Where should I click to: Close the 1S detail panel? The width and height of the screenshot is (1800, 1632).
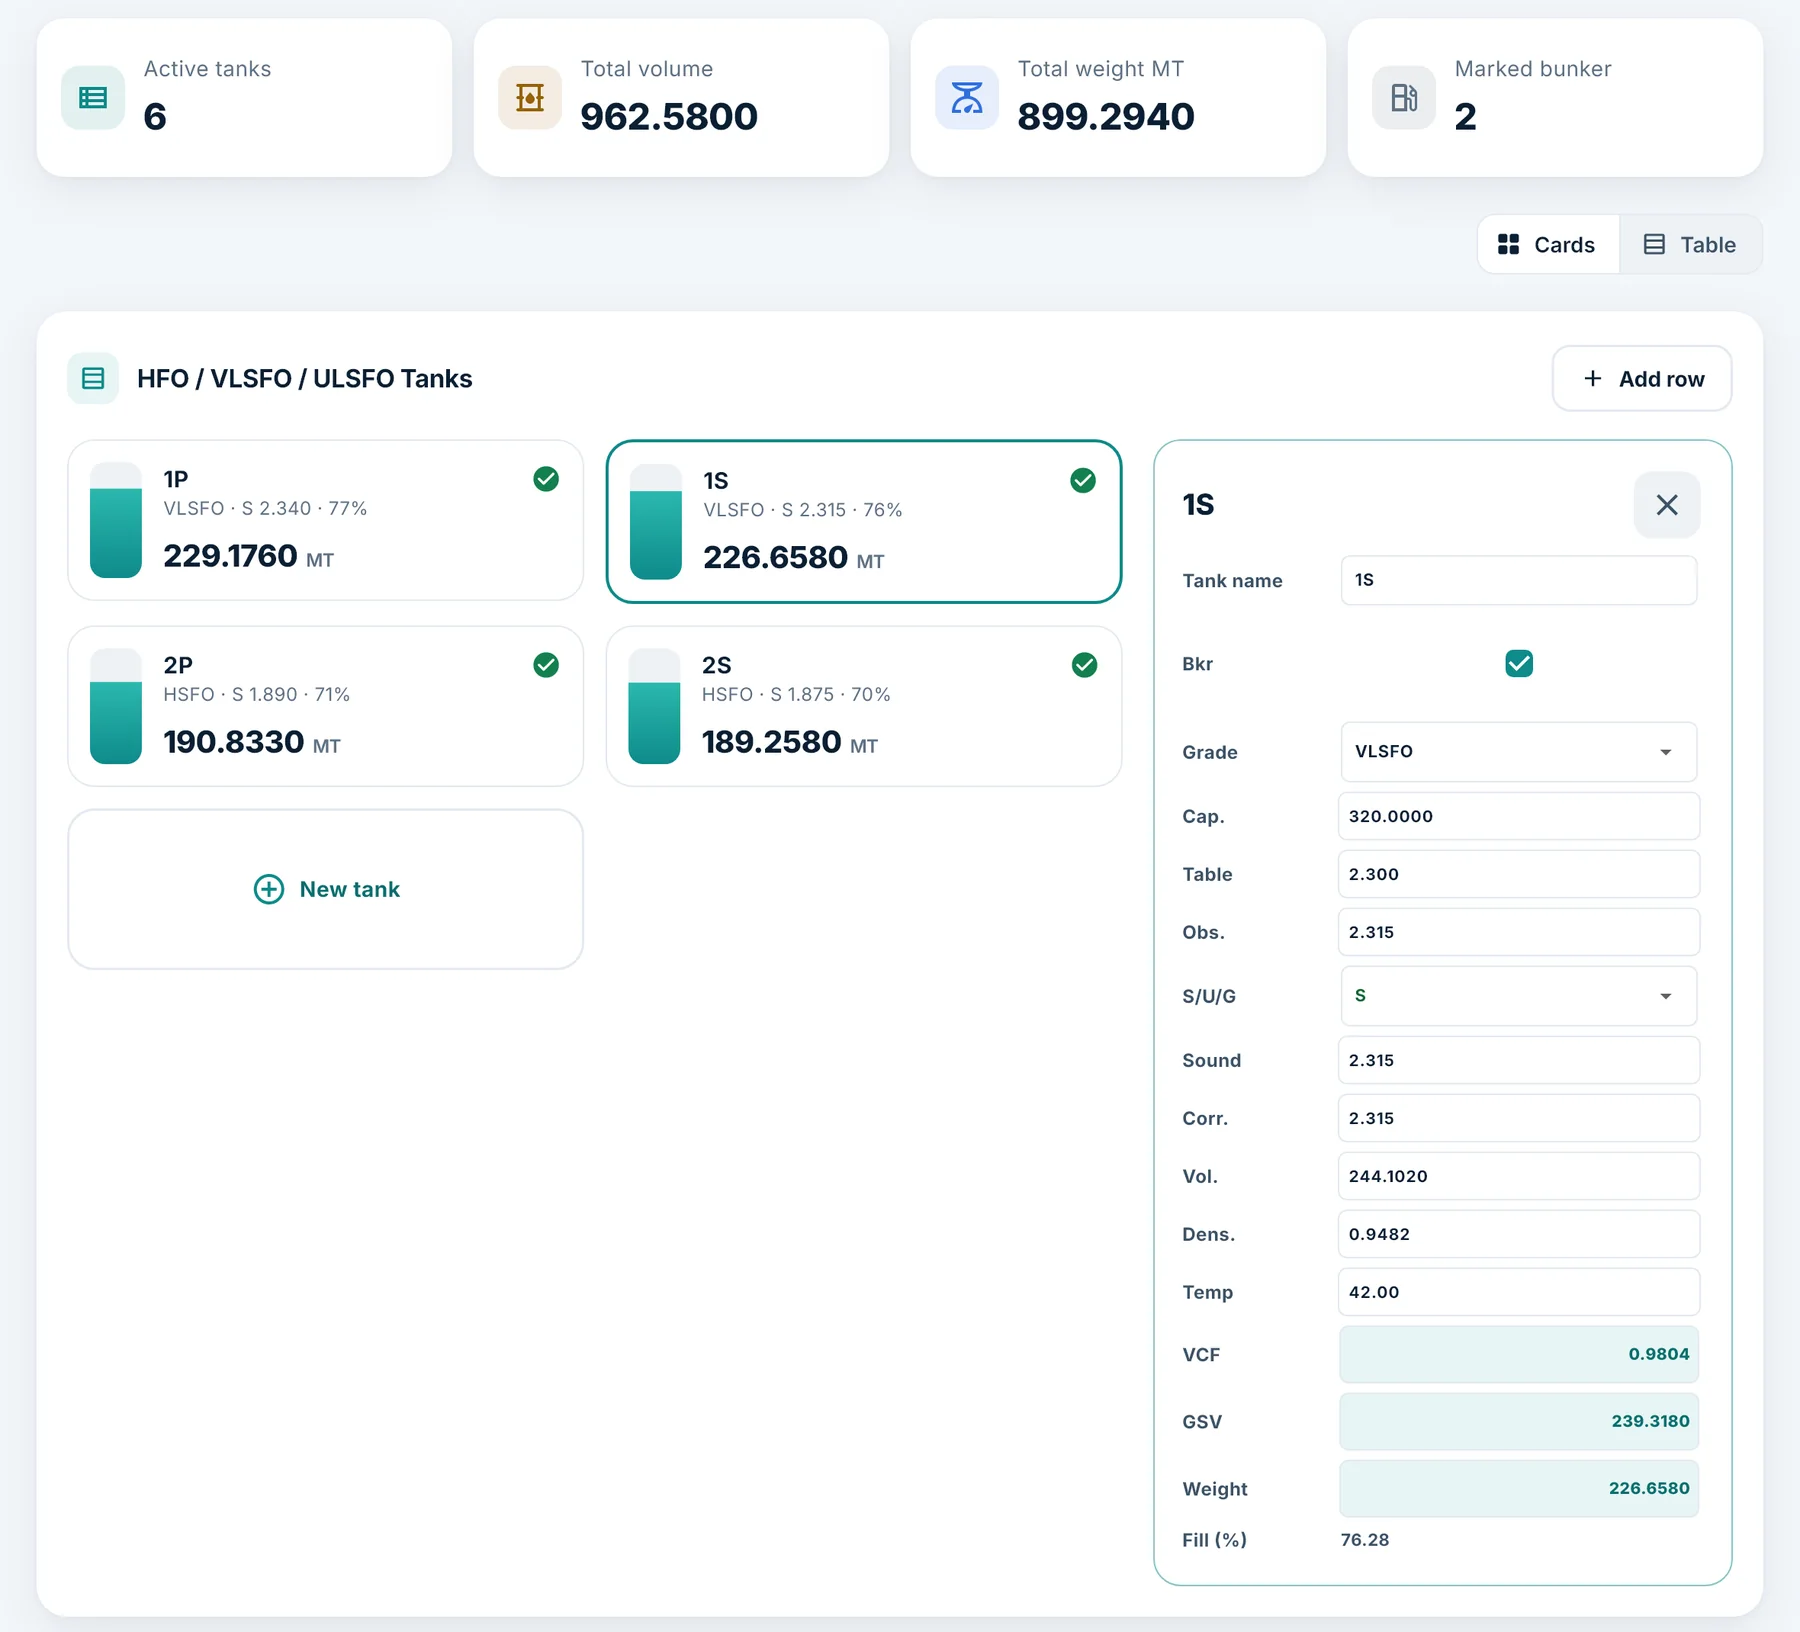pyautogui.click(x=1667, y=505)
